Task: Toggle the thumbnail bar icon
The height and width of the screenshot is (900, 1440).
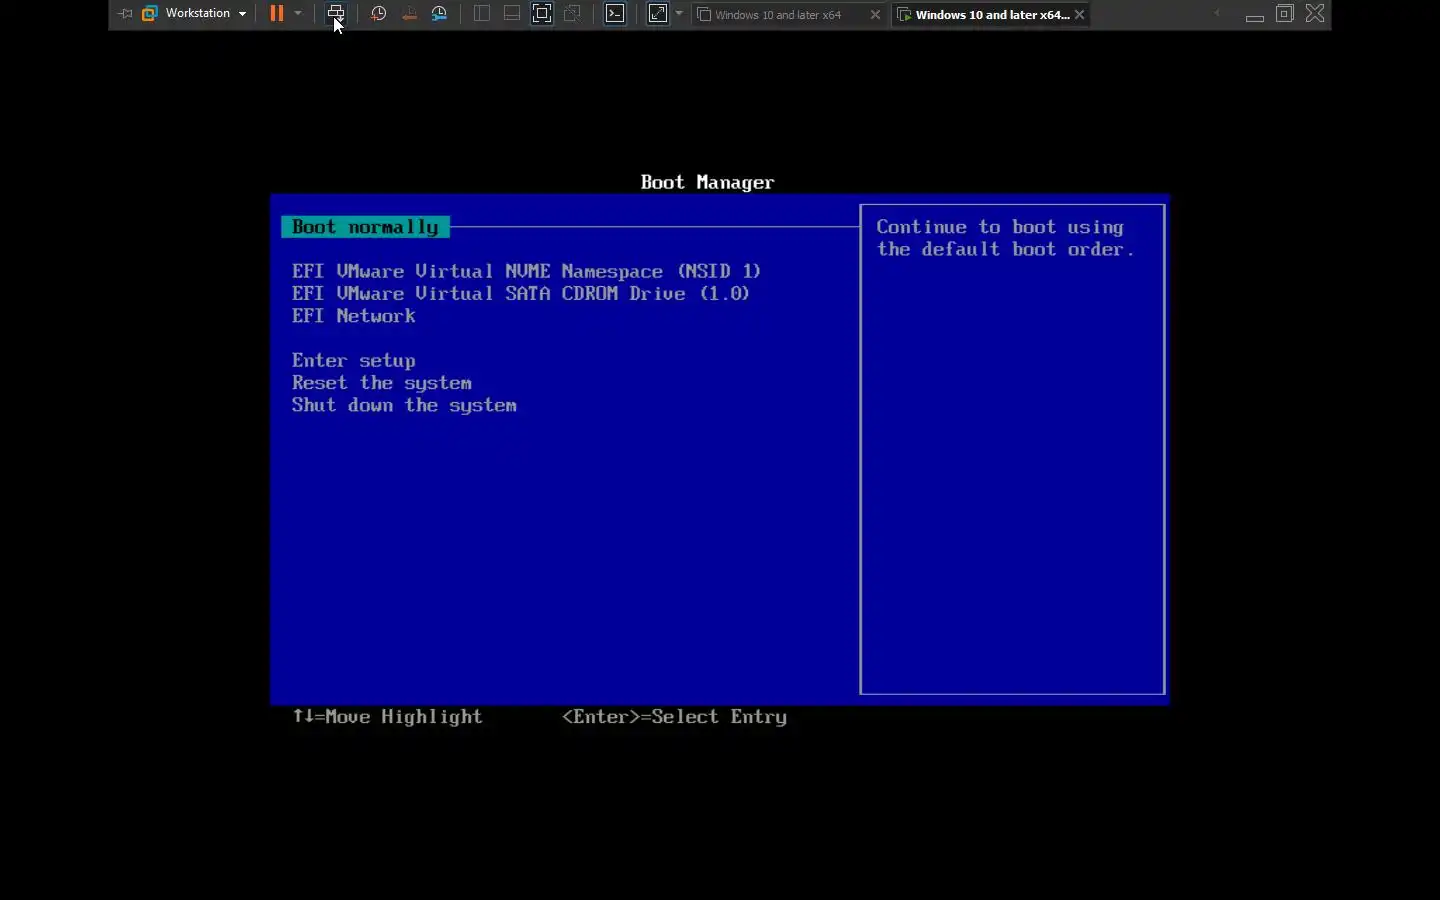Action: (x=511, y=14)
